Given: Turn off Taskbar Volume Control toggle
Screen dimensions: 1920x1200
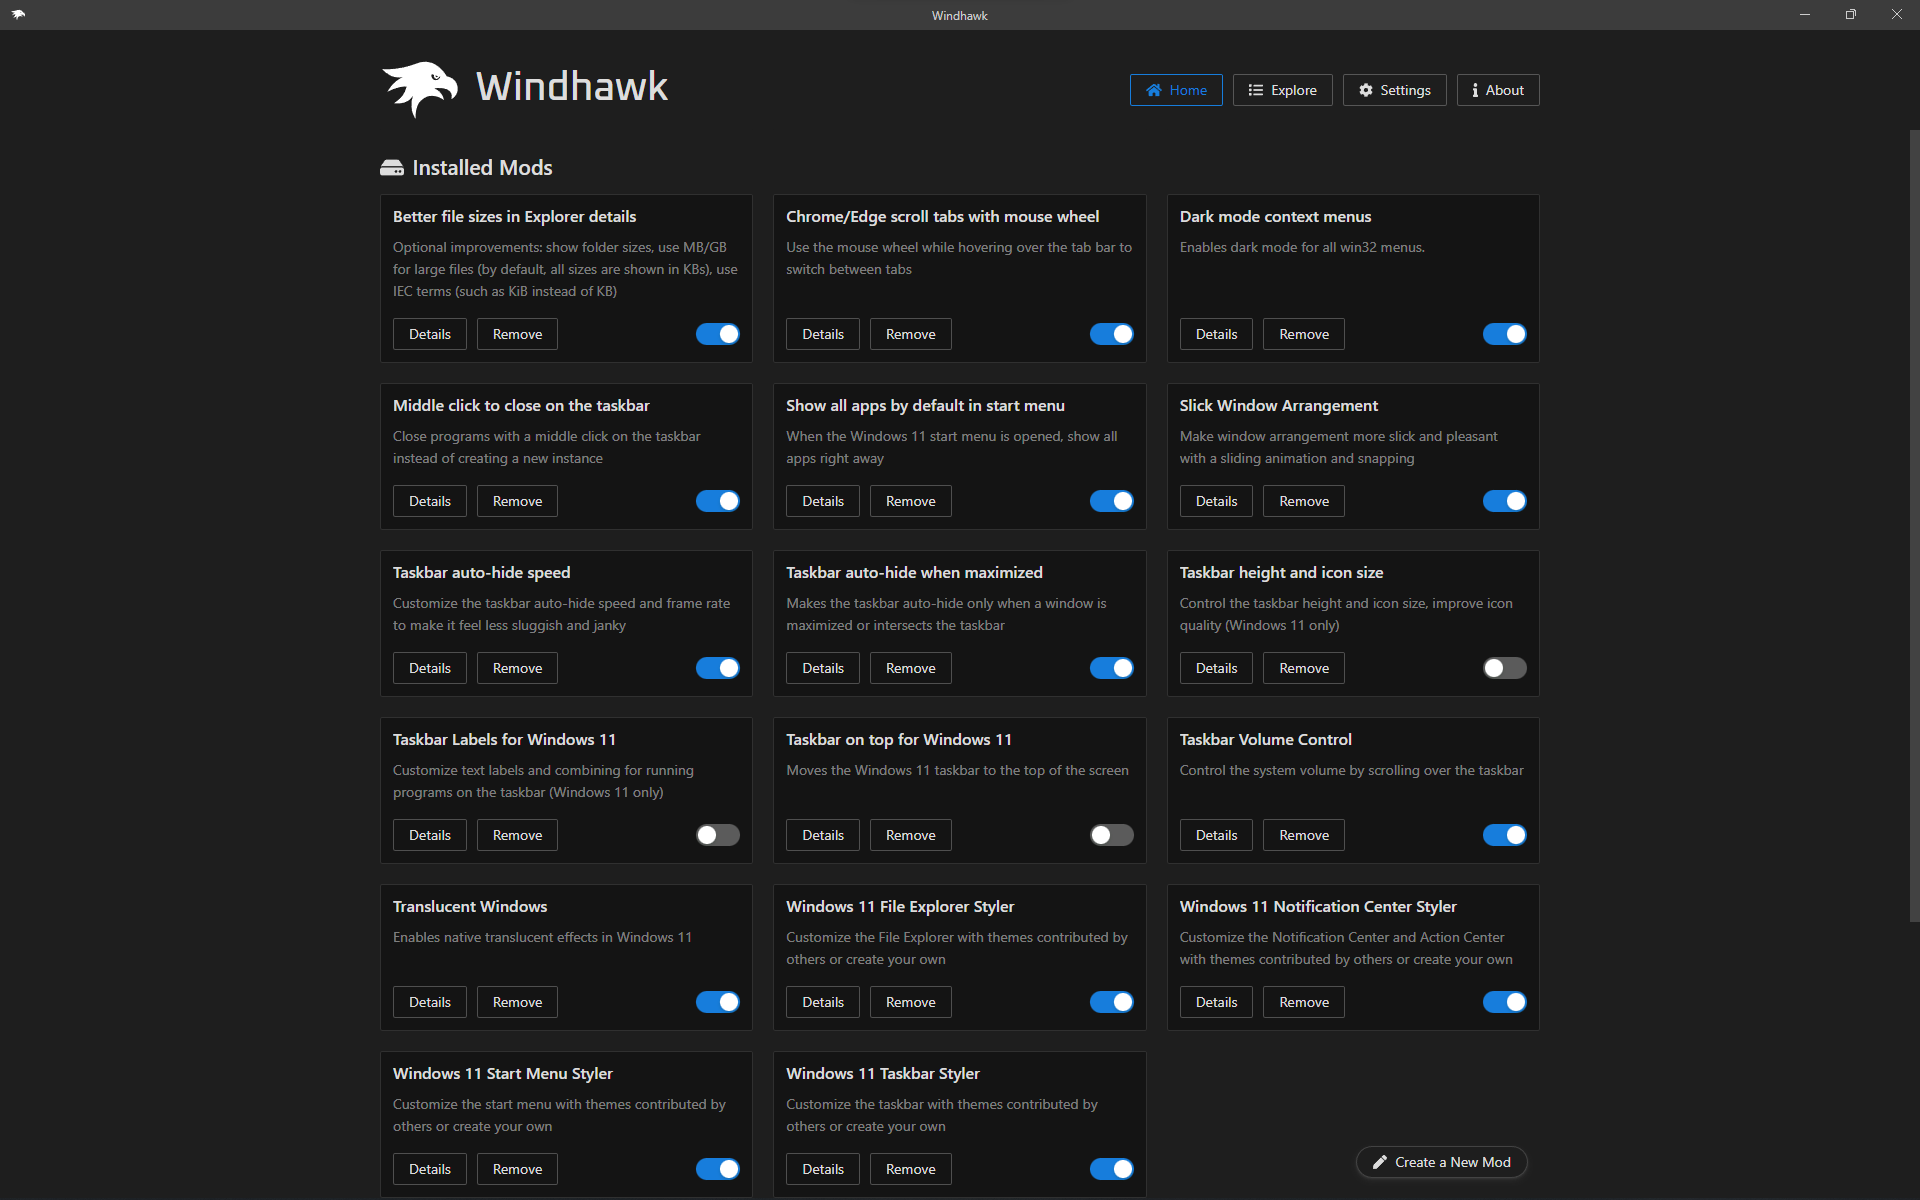Looking at the screenshot, I should coord(1504,835).
